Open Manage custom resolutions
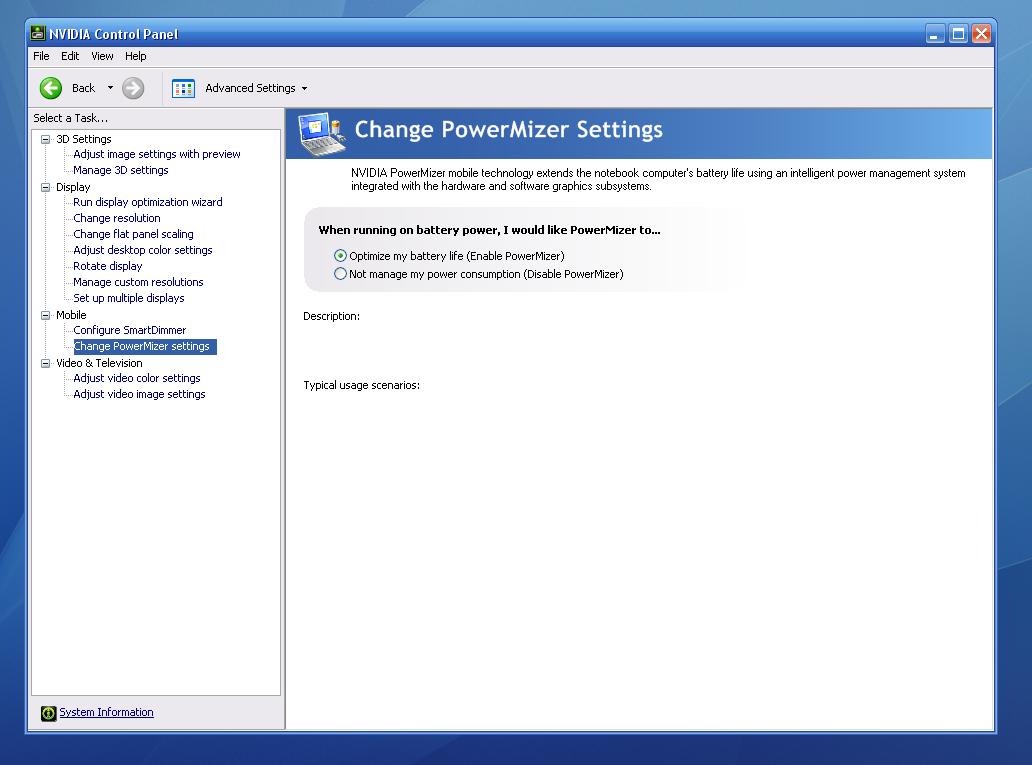The width and height of the screenshot is (1032, 765). tap(138, 282)
